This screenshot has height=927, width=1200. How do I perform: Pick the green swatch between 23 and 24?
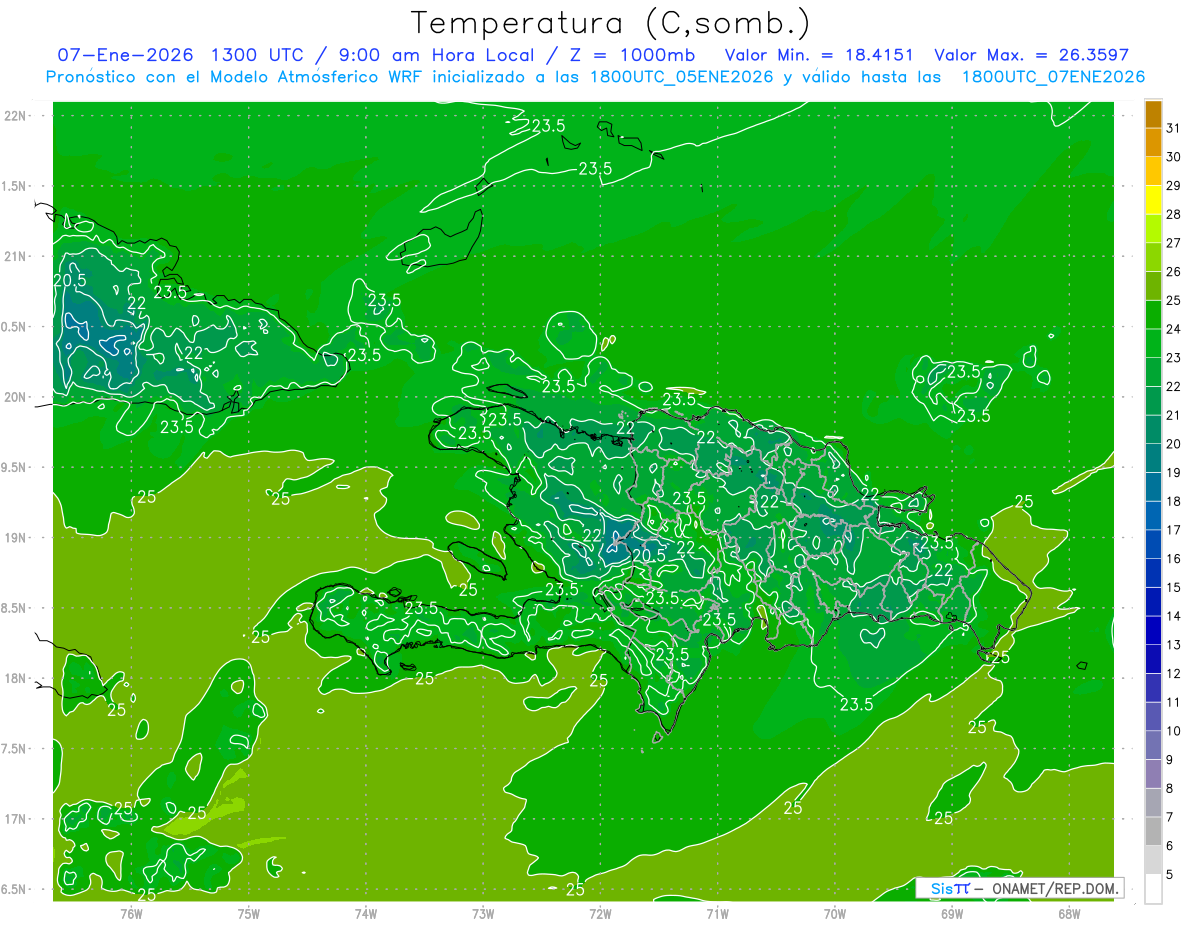click(x=1153, y=344)
